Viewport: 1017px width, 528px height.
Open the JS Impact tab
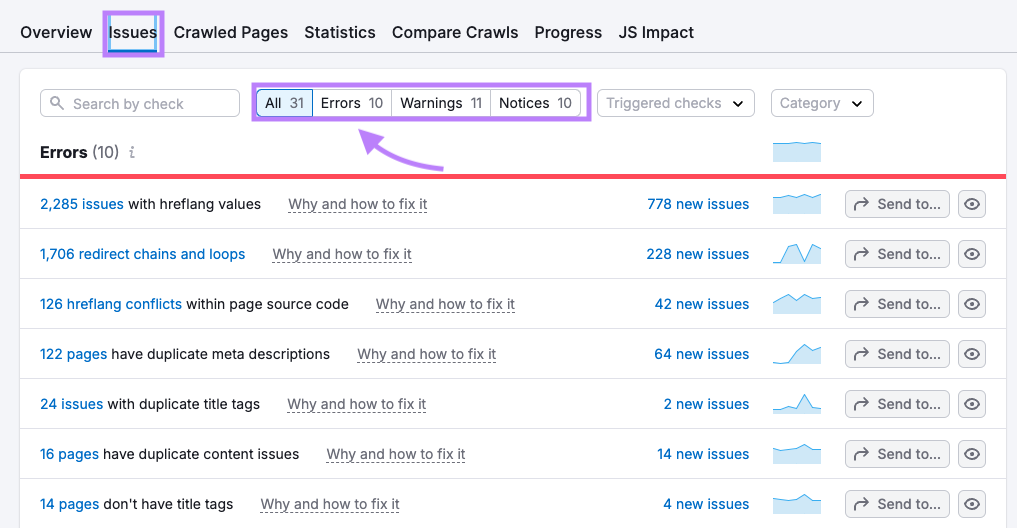656,32
